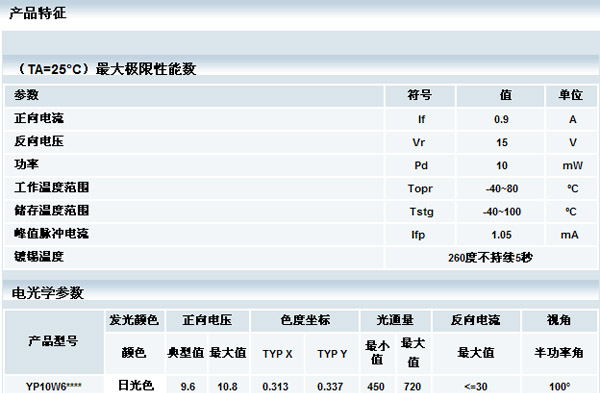The image size is (600, 393).
Task: Click the 符号 column header
Action: coord(419,95)
